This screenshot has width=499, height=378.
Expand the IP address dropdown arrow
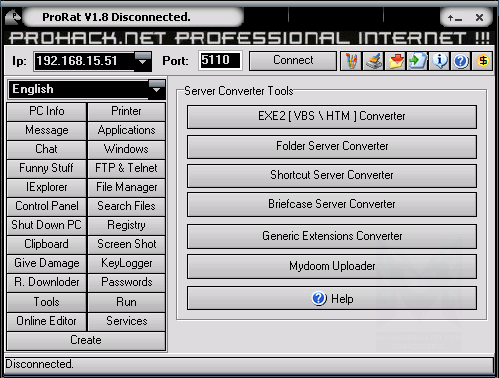click(x=142, y=61)
